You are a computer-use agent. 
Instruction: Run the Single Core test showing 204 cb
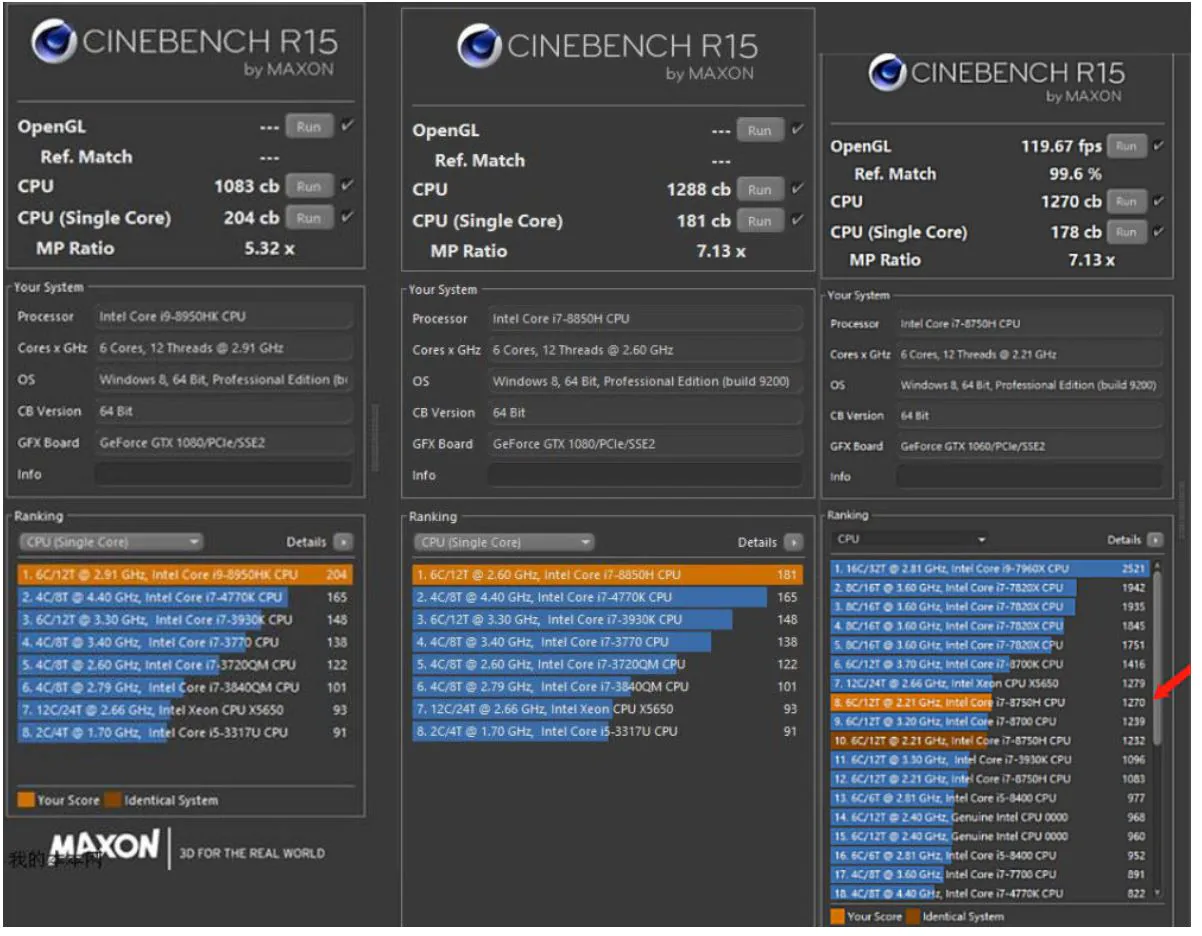309,217
